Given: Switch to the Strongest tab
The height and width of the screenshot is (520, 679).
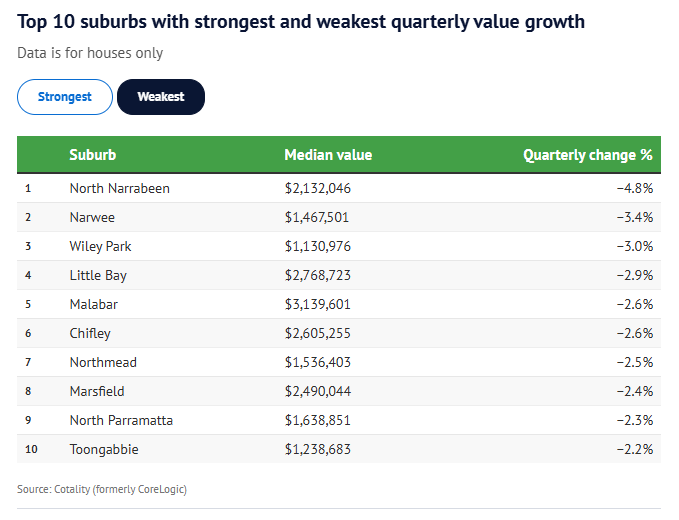Looking at the screenshot, I should [x=65, y=97].
